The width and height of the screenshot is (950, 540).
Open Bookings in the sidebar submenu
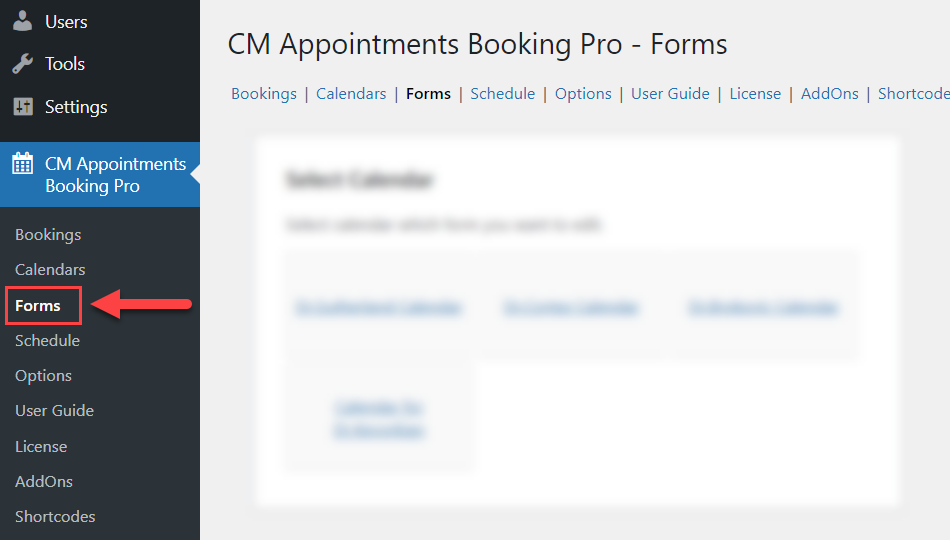pyautogui.click(x=48, y=235)
